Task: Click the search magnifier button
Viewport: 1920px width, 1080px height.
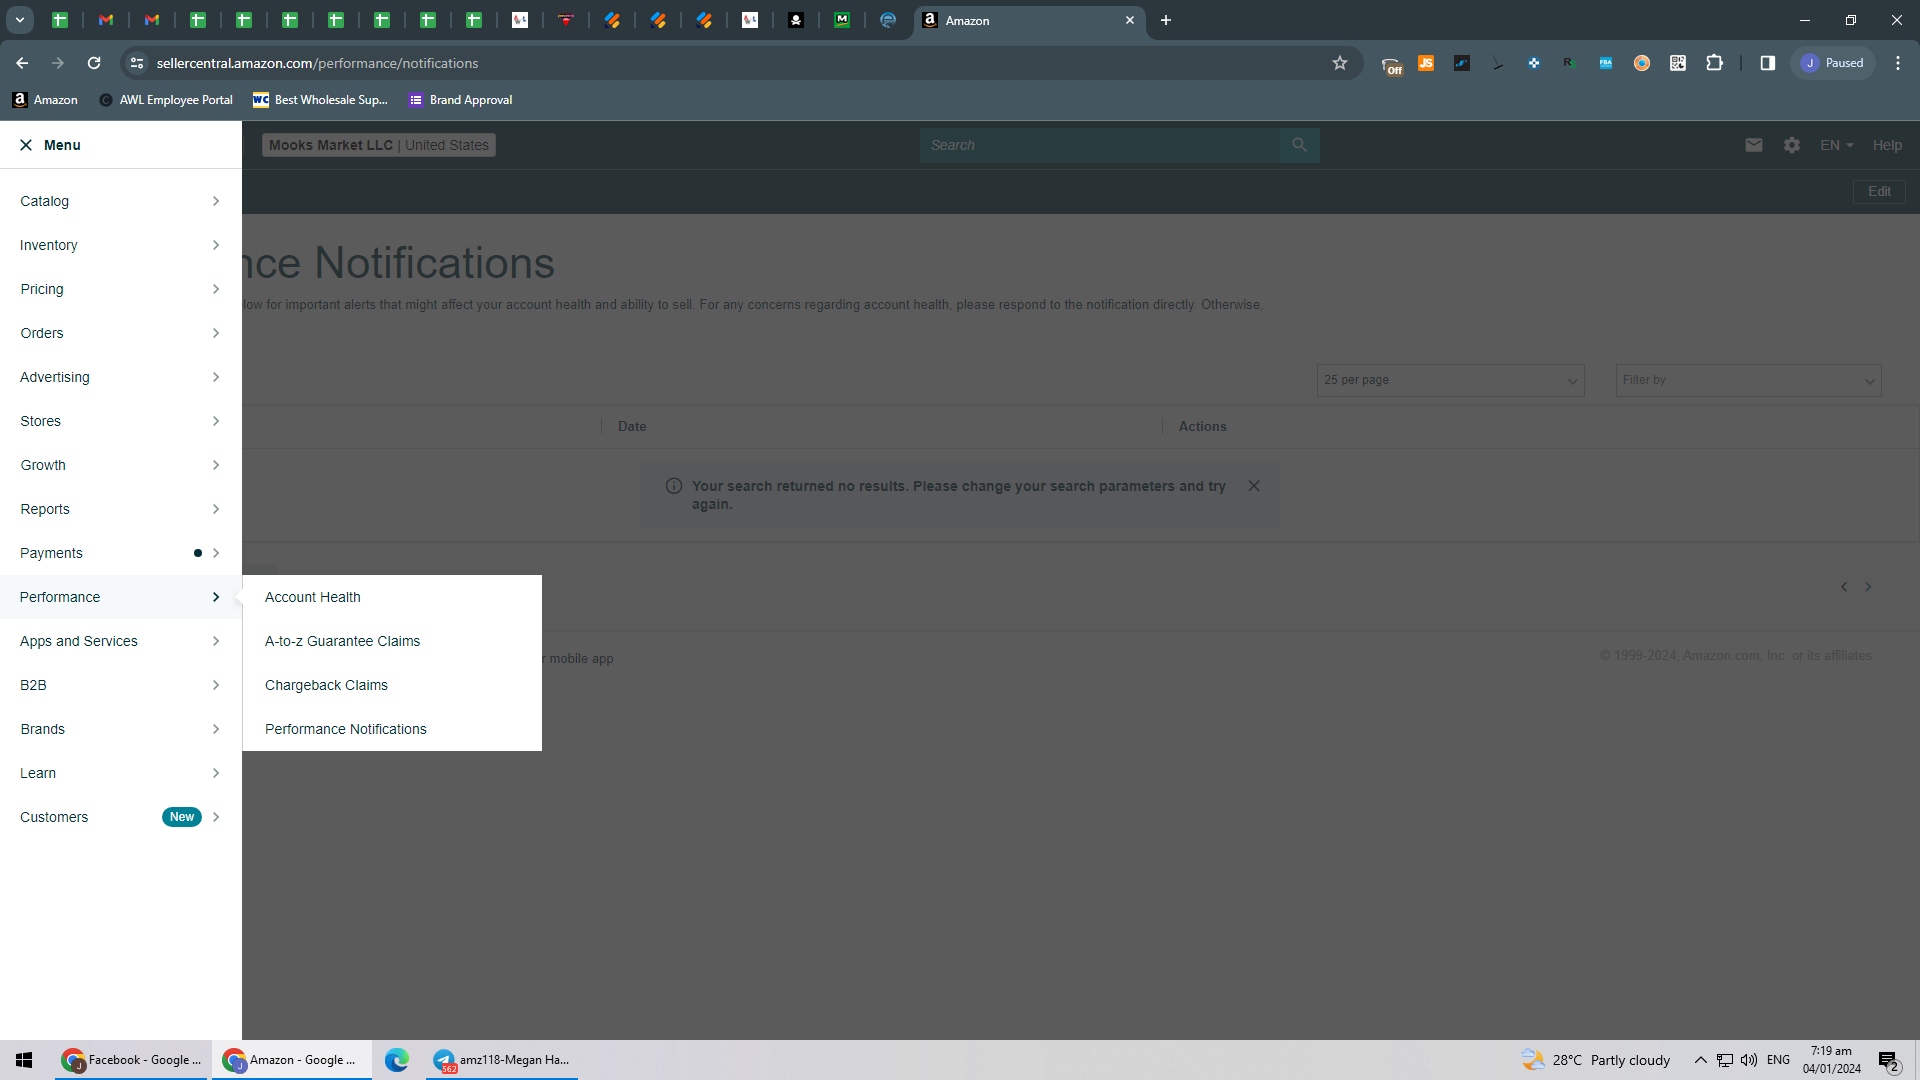Action: coord(1299,145)
